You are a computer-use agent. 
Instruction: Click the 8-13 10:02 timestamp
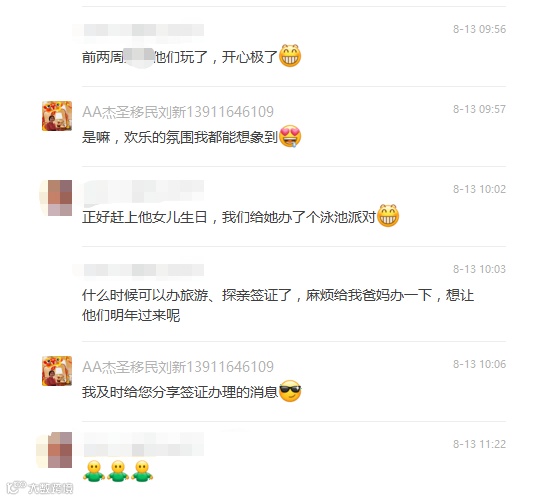click(479, 189)
